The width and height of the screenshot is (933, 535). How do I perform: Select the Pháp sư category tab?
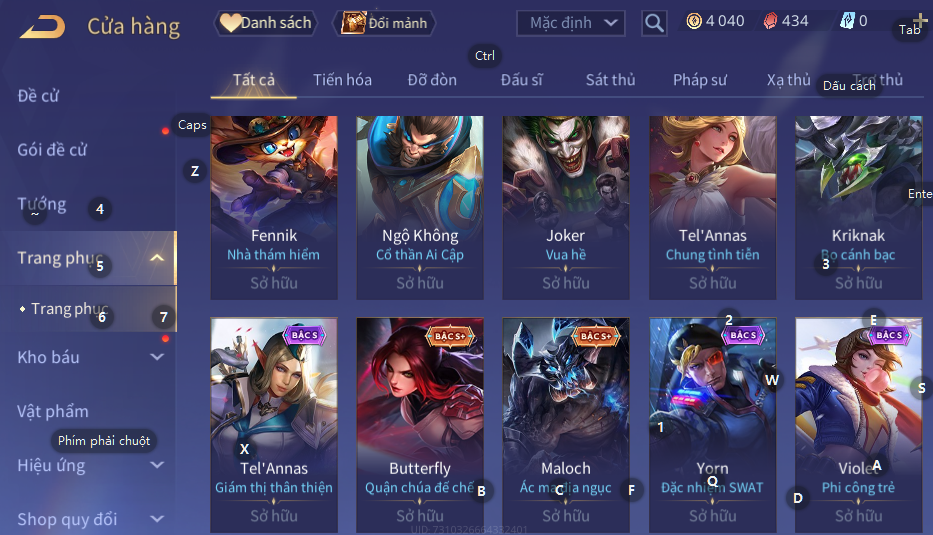click(x=700, y=80)
